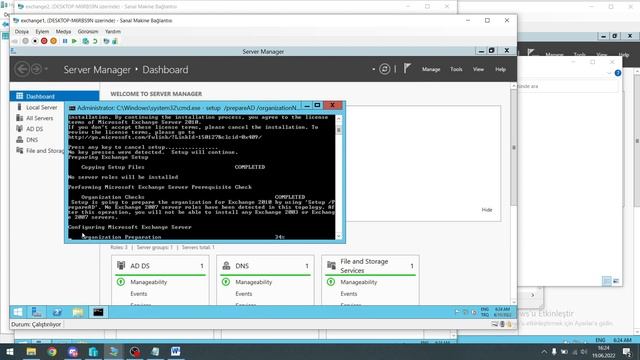The image size is (640, 360).
Task: Click the host taskbar clock 16:24
Action: pyautogui.click(x=604, y=352)
